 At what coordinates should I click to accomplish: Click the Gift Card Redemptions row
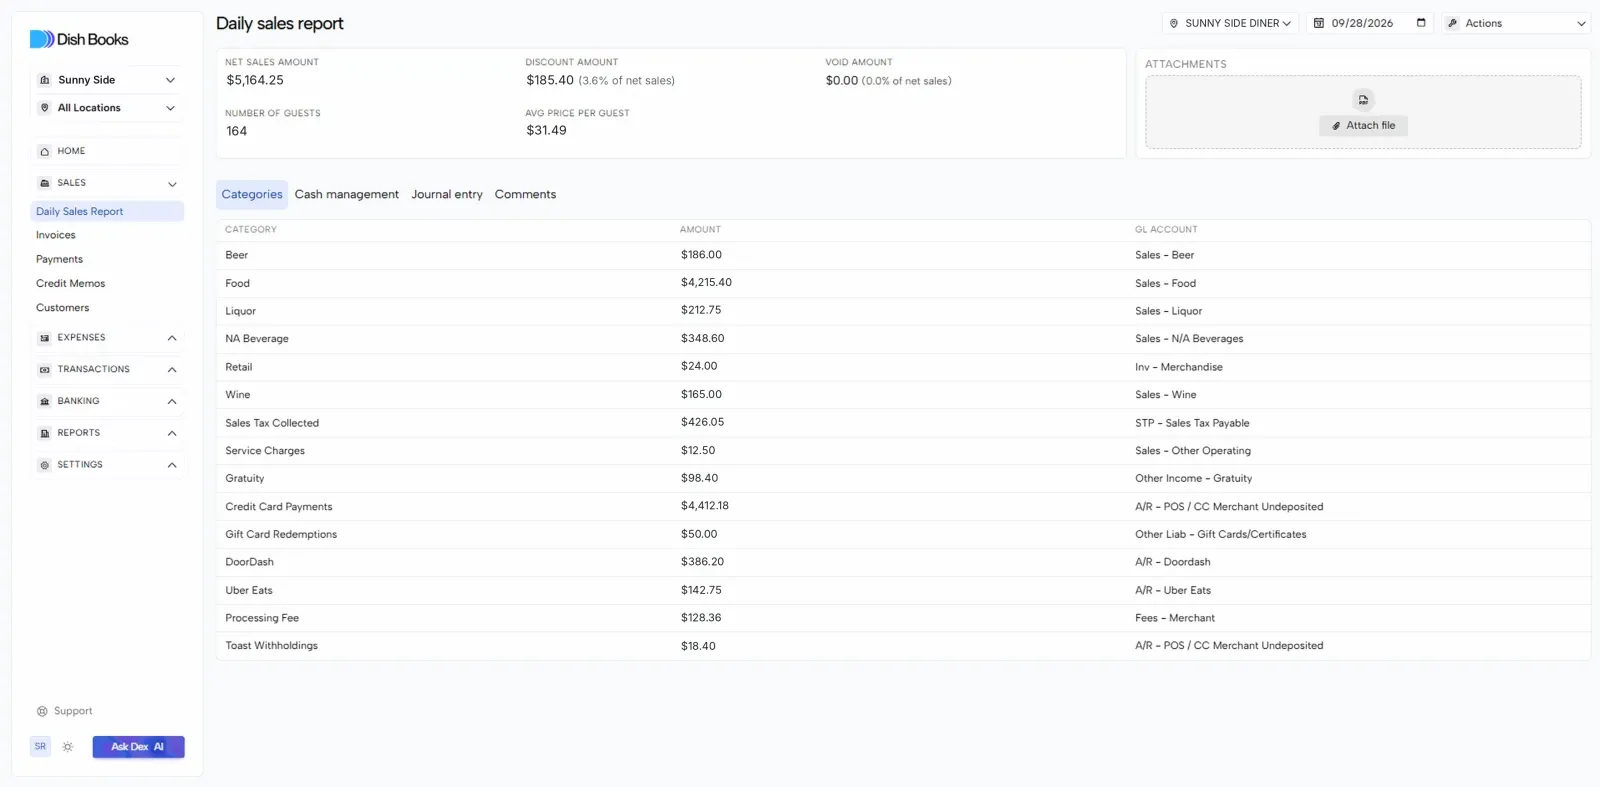point(903,535)
